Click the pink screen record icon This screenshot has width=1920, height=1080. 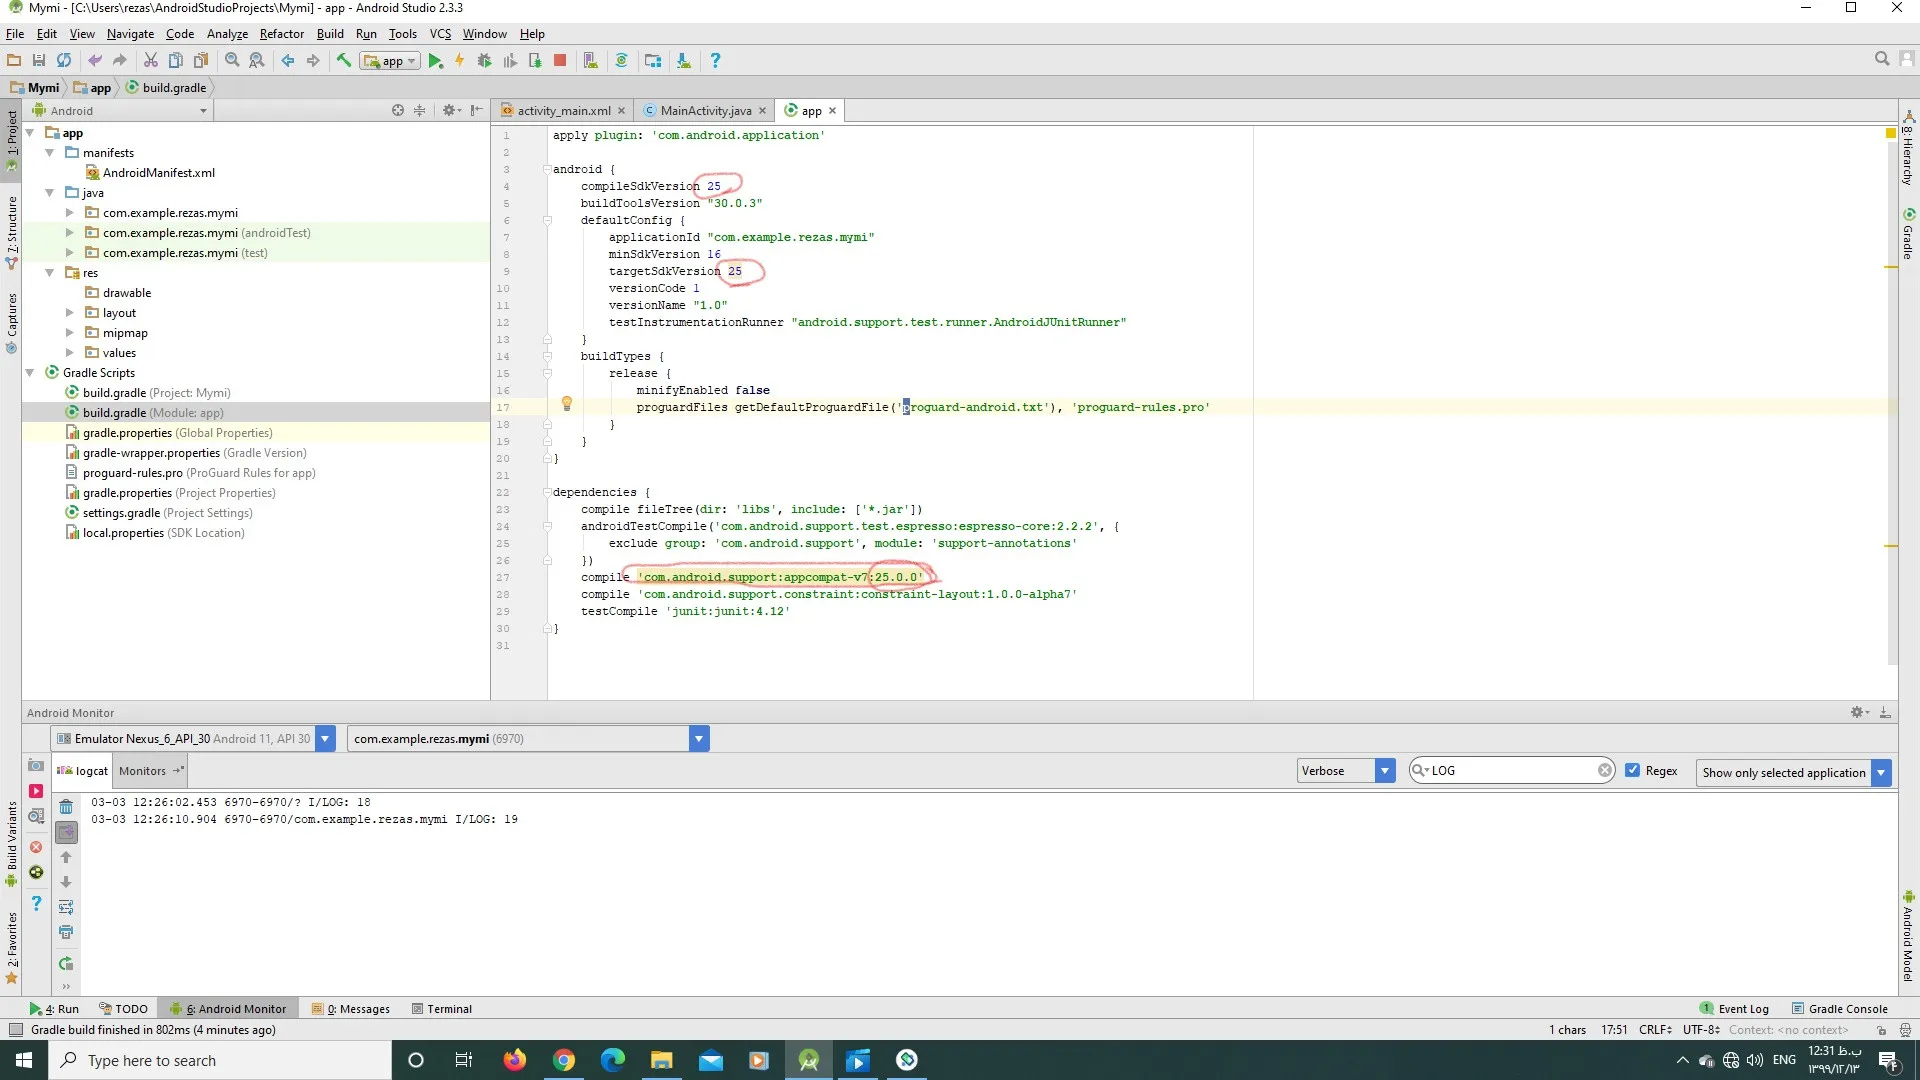click(36, 791)
